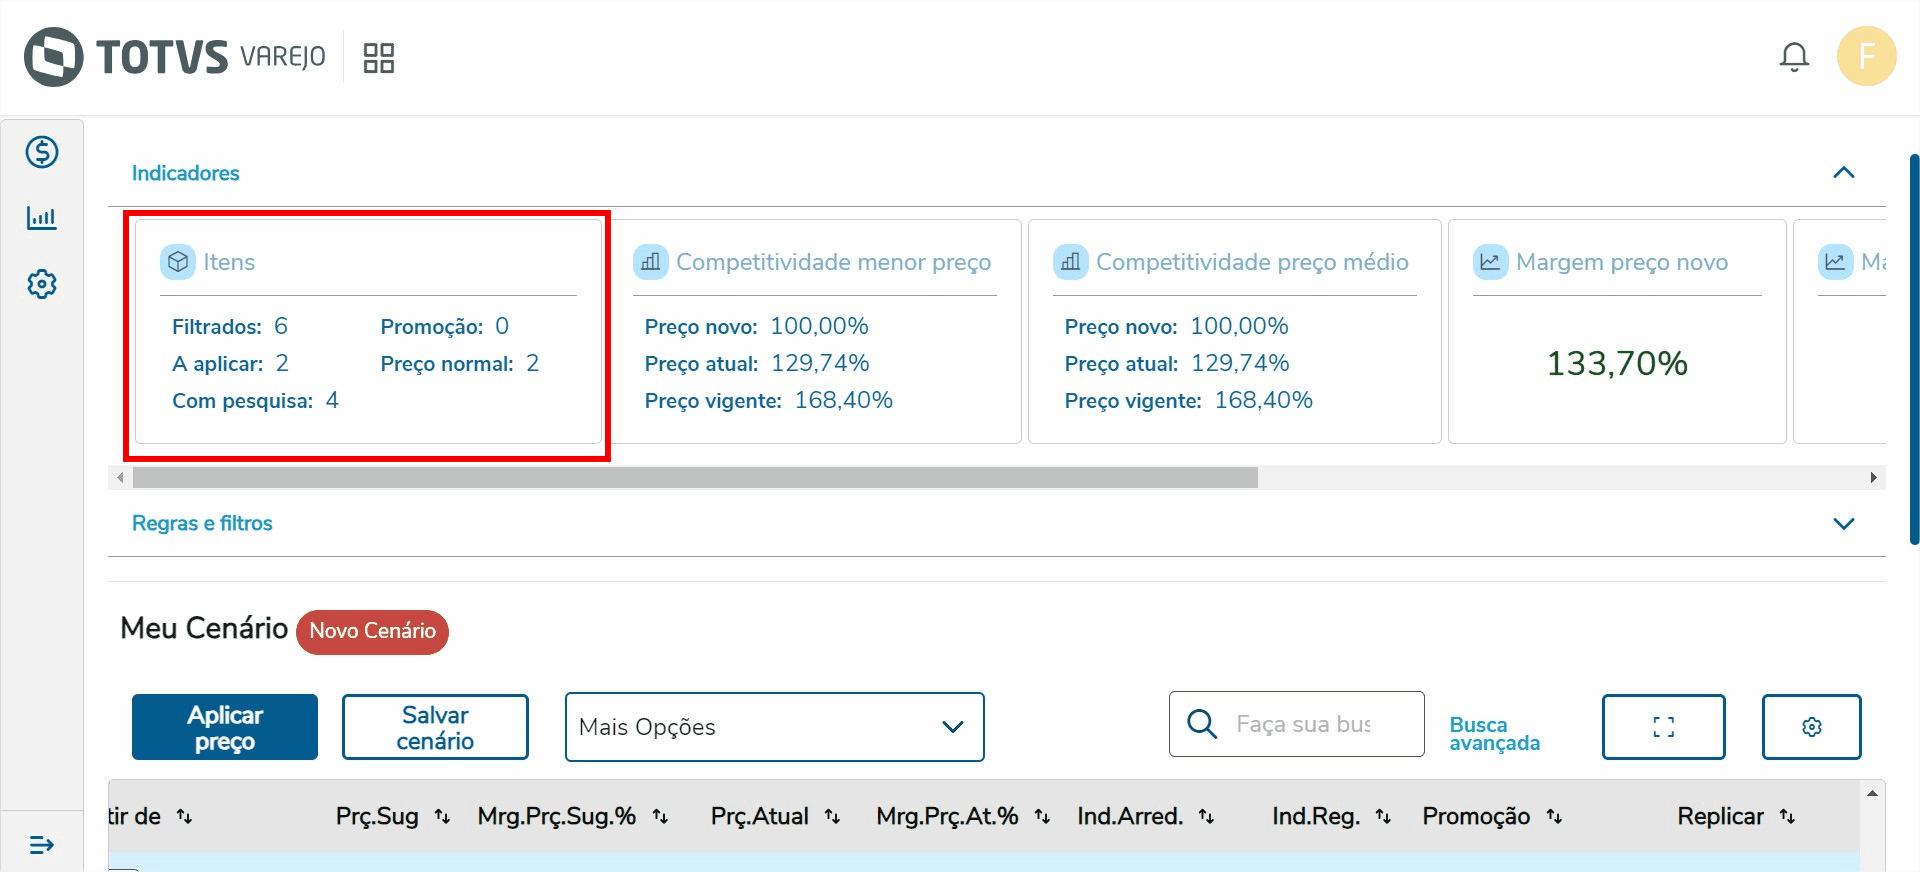Open the pricing dollar sidebar icon
Viewport: 1920px width, 872px height.
pos(42,152)
